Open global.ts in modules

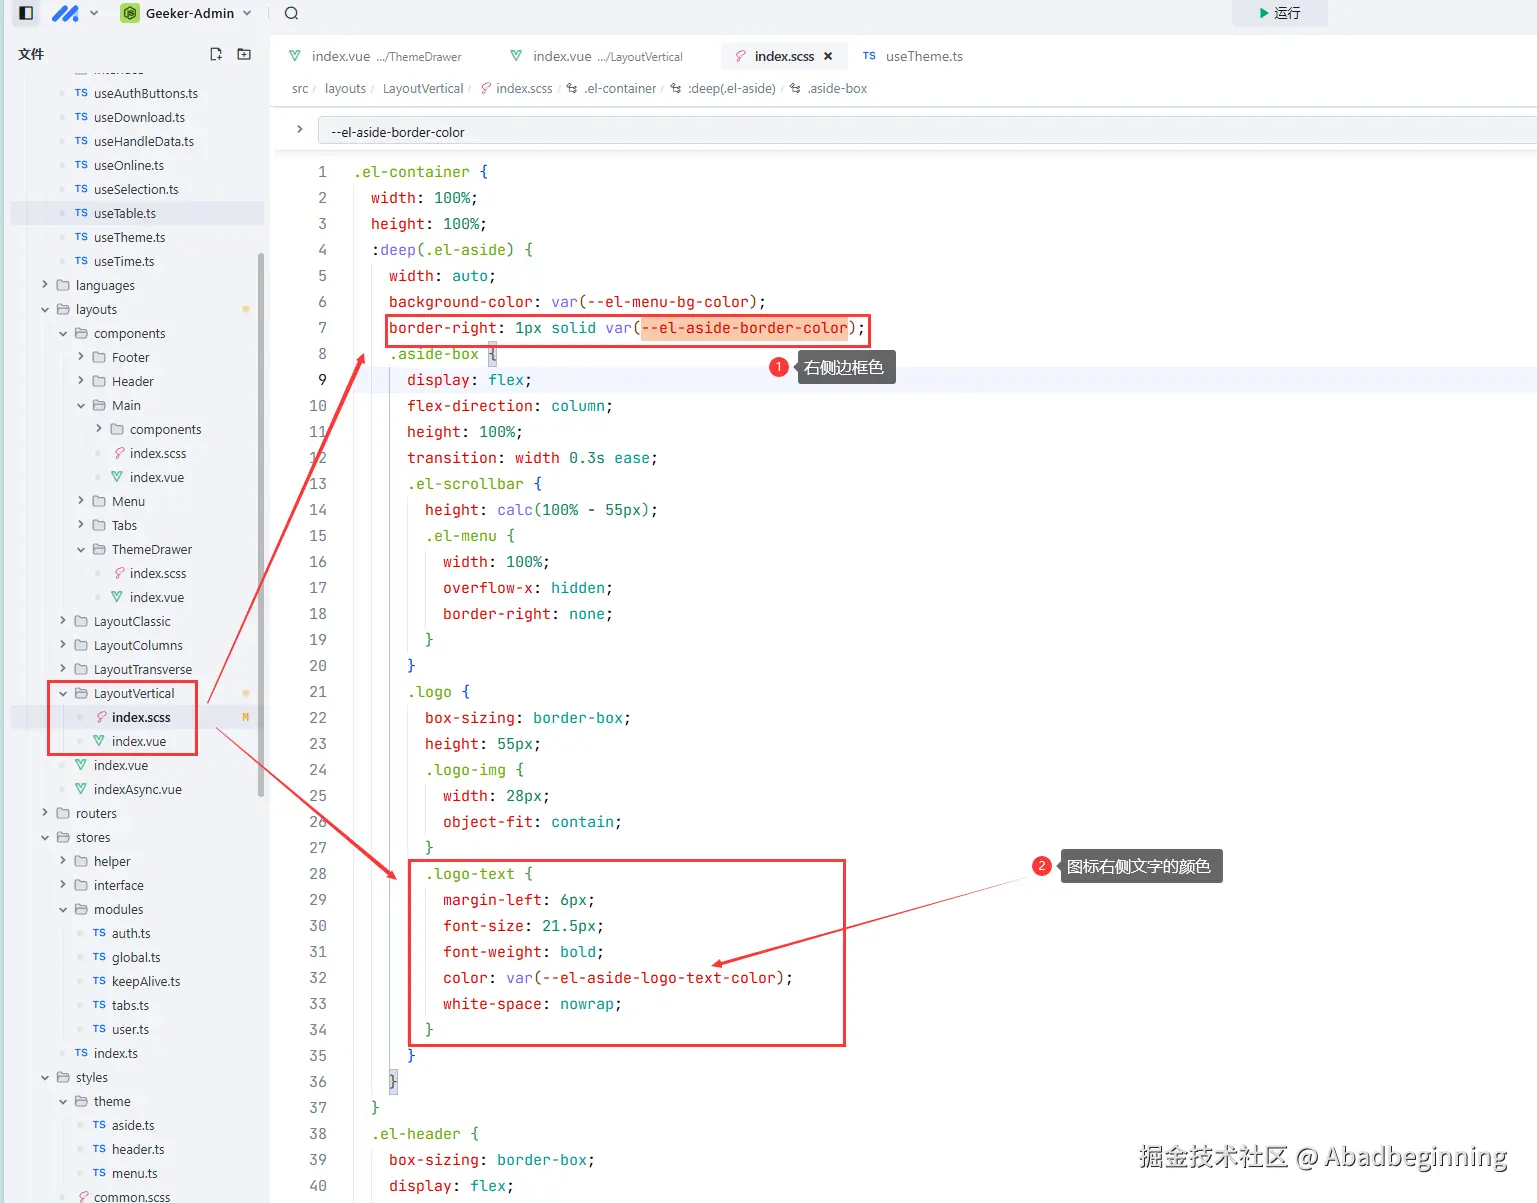click(x=135, y=957)
